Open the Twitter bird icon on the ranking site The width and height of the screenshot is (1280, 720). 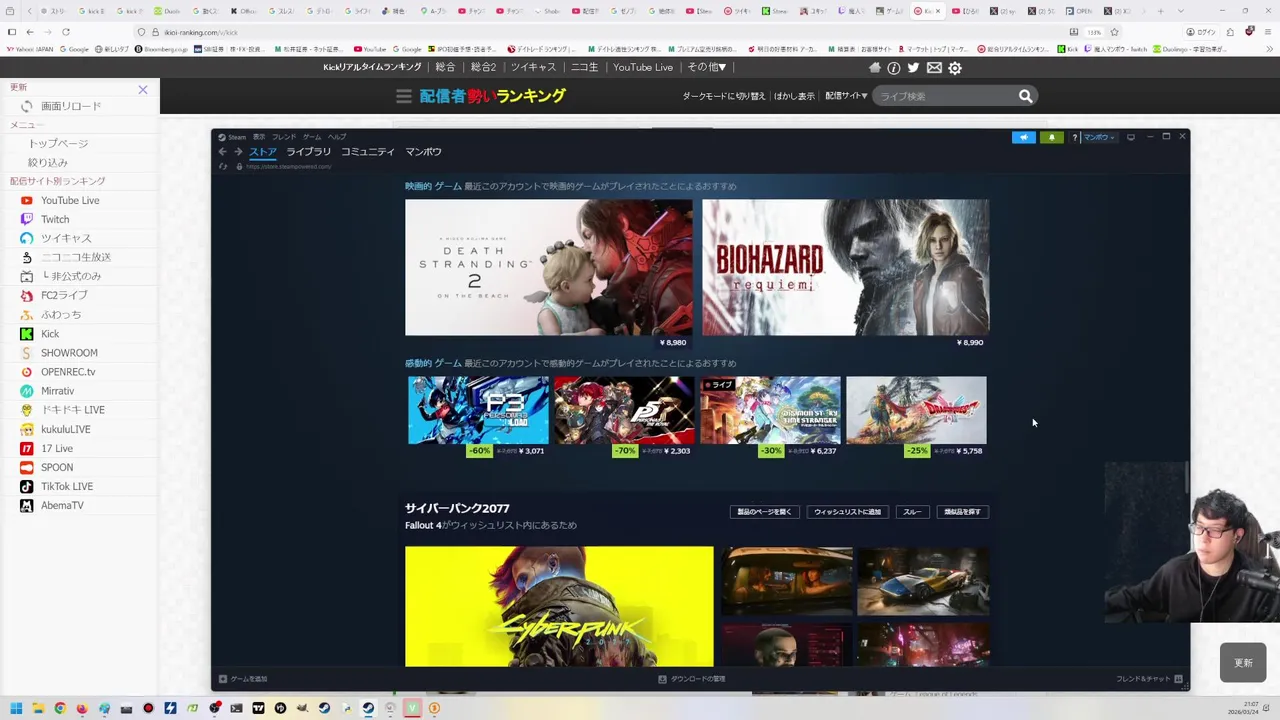tap(913, 68)
